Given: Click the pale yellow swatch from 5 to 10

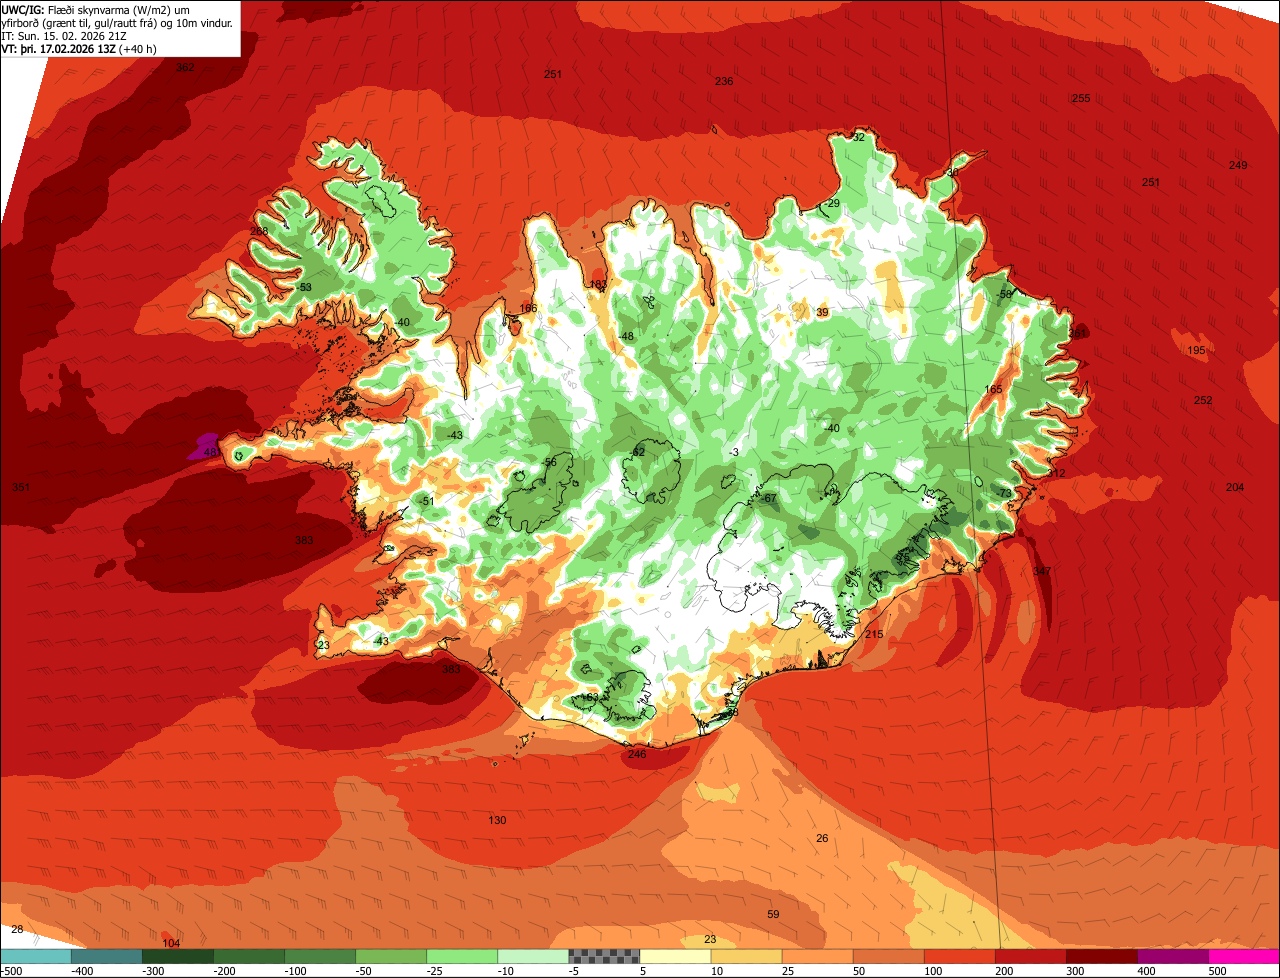Looking at the screenshot, I should [675, 956].
